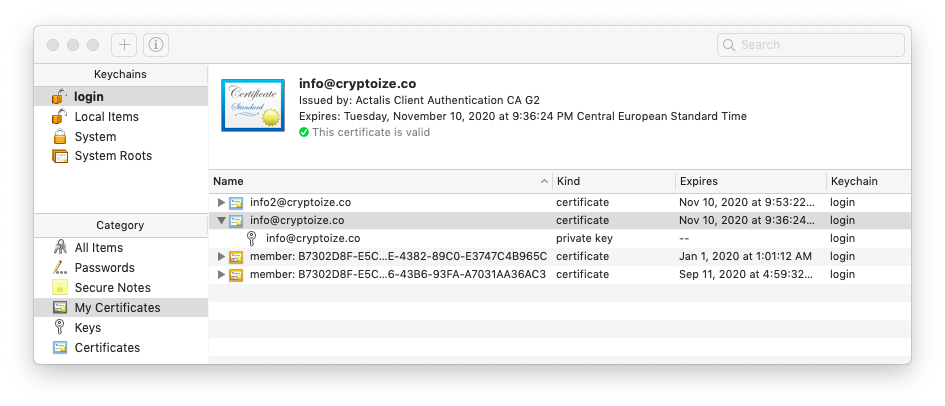Viewport: 945px width, 406px height.
Task: Select the Local Items keychain icon
Action: tap(59, 116)
